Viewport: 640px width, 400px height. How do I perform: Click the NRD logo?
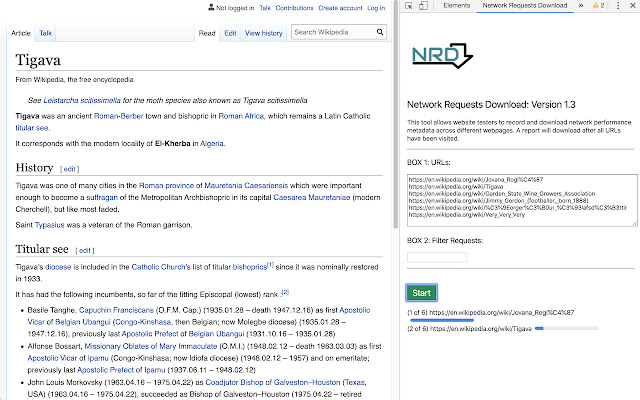[442, 56]
